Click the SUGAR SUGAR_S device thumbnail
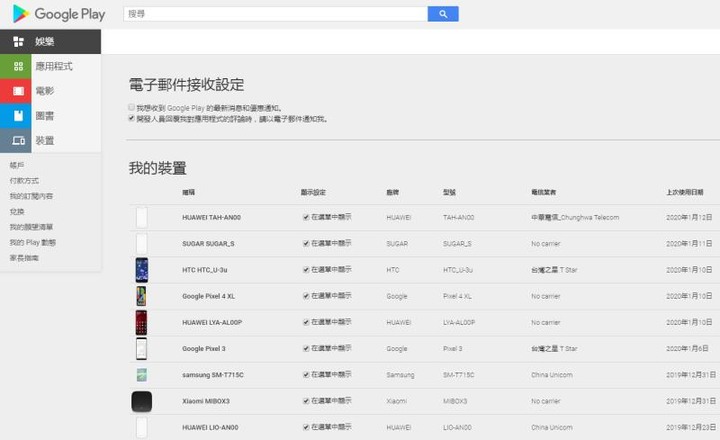This screenshot has height=440, width=720. pos(142,243)
